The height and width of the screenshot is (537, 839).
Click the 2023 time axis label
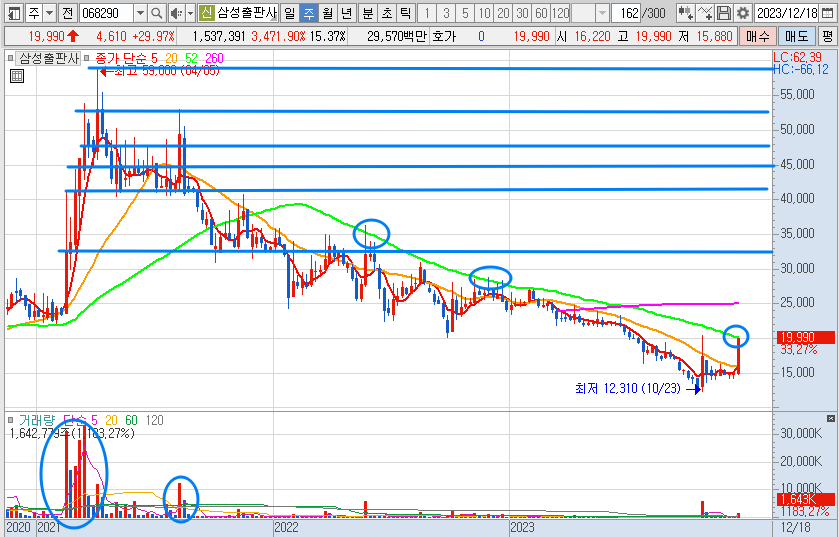(x=522, y=527)
